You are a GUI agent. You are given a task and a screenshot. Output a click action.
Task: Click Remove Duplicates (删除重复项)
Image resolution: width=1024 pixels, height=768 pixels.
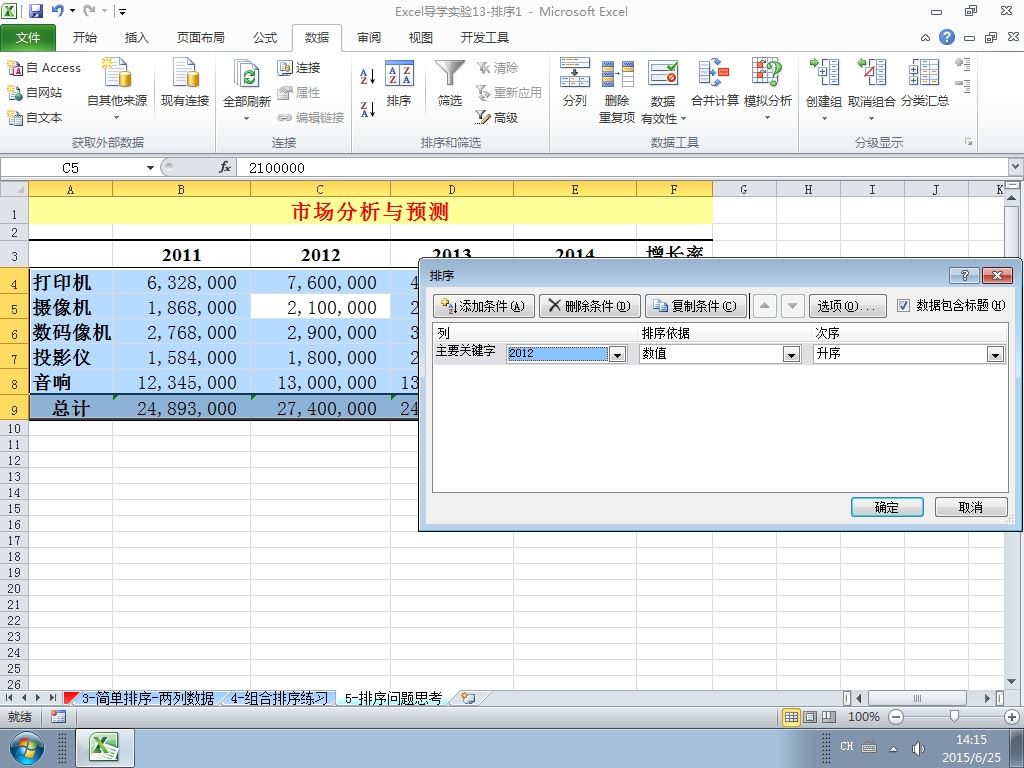(x=617, y=90)
